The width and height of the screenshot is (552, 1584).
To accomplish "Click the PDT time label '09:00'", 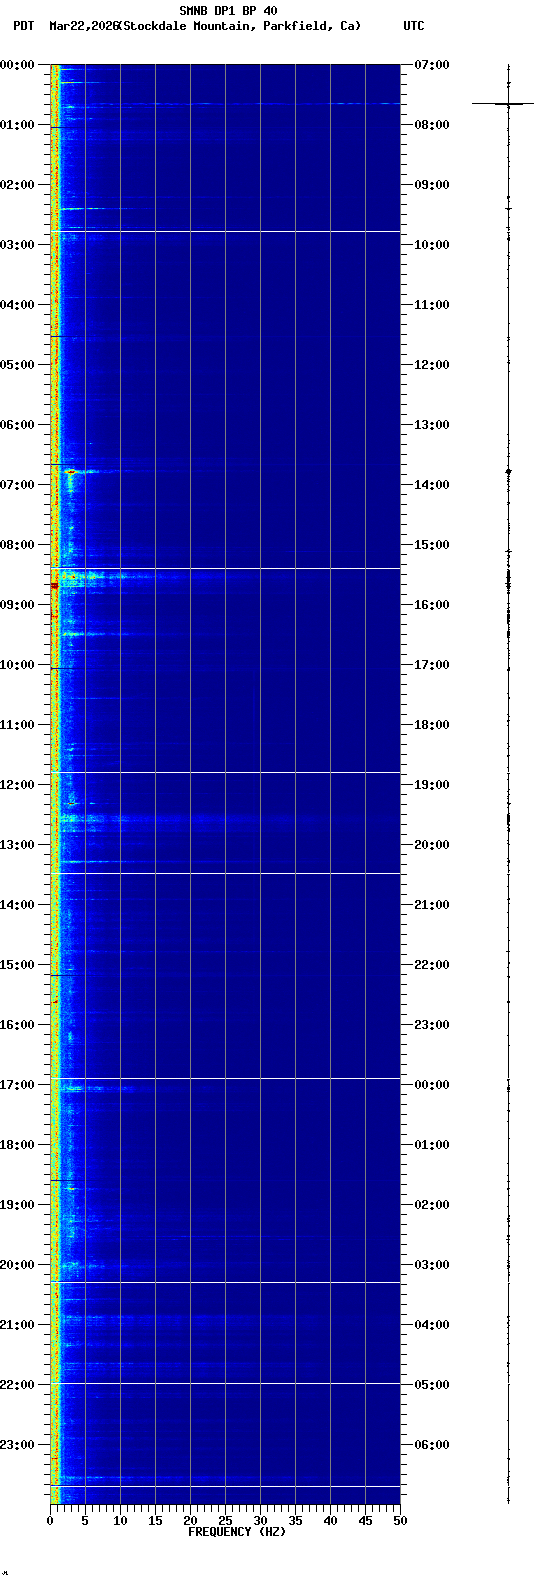I will (x=17, y=605).
